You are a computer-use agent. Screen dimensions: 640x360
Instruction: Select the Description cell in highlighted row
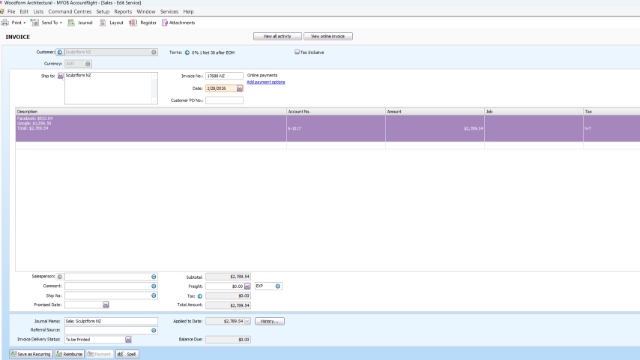[x=151, y=128]
